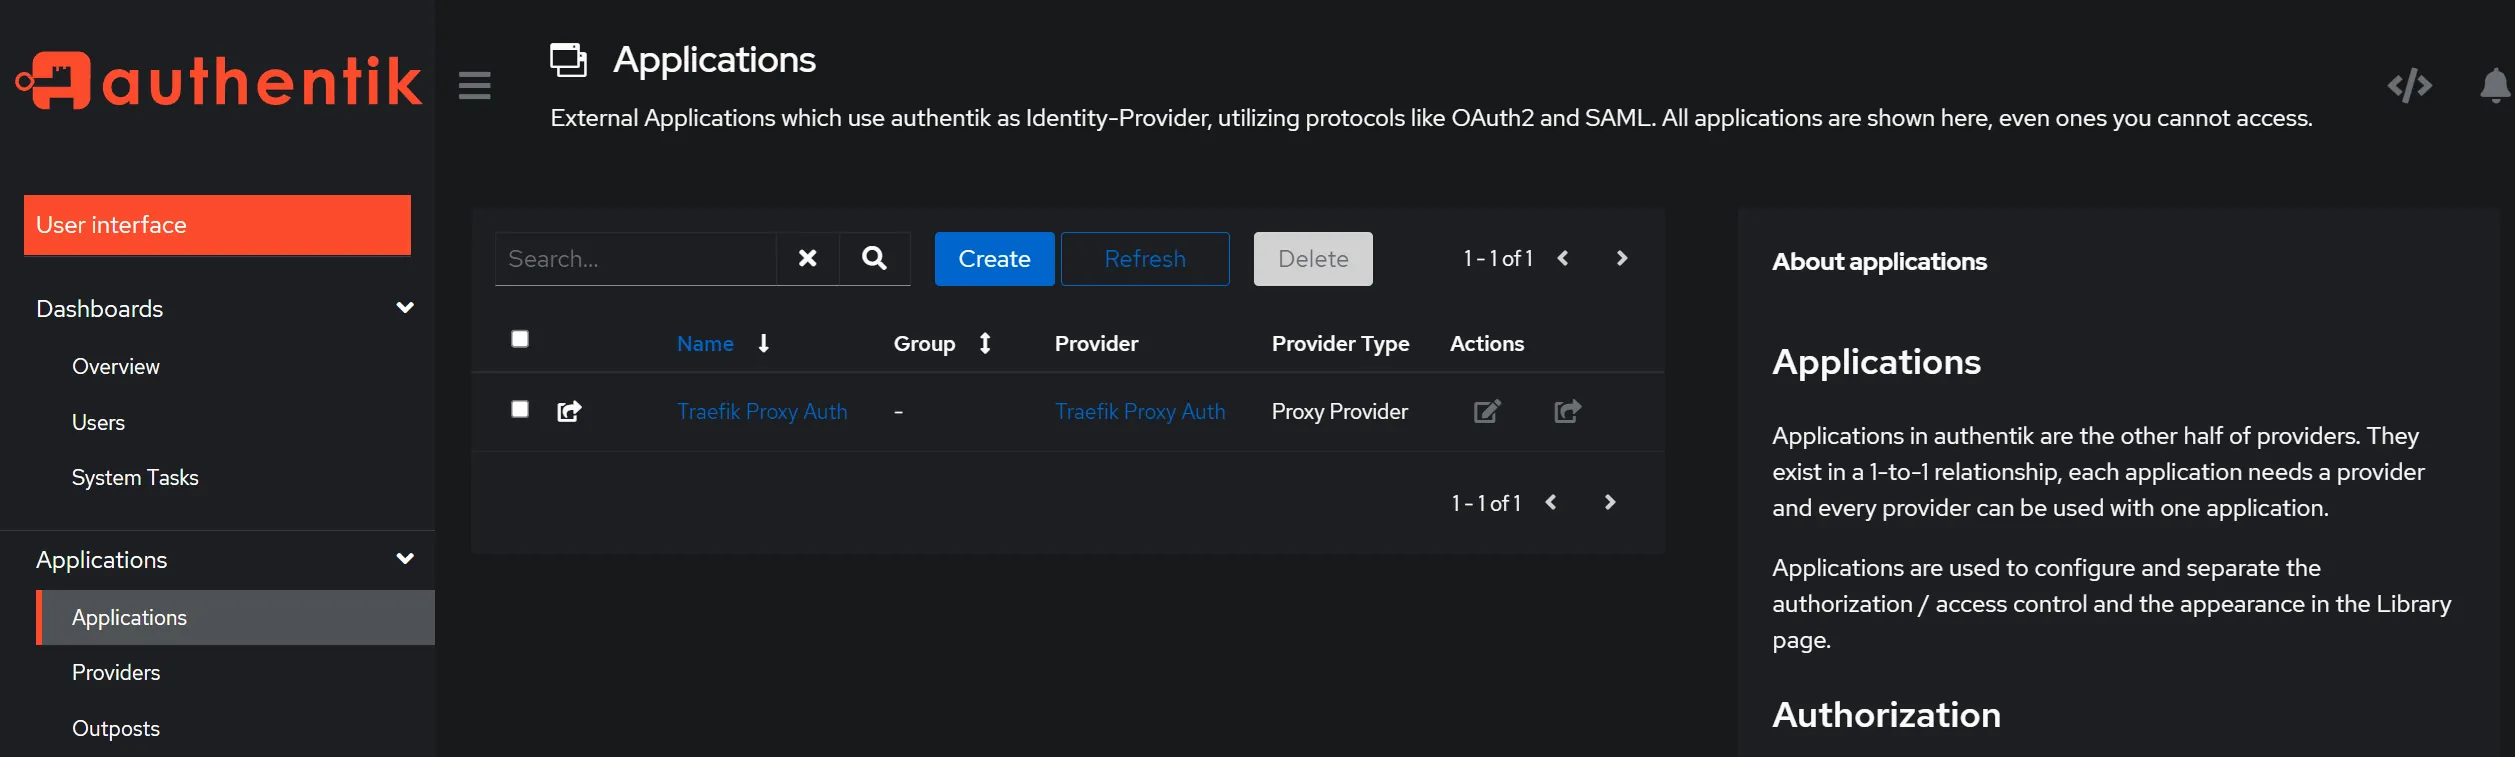Open Traefik Proxy Auth application name link
Viewport: 2515px width, 757px height.
coord(762,411)
